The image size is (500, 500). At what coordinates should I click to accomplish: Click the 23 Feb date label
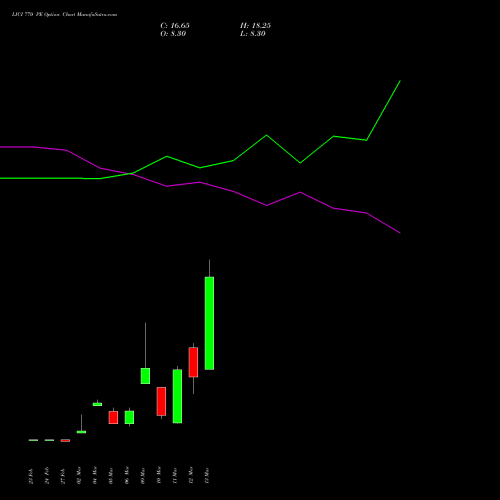31,476
